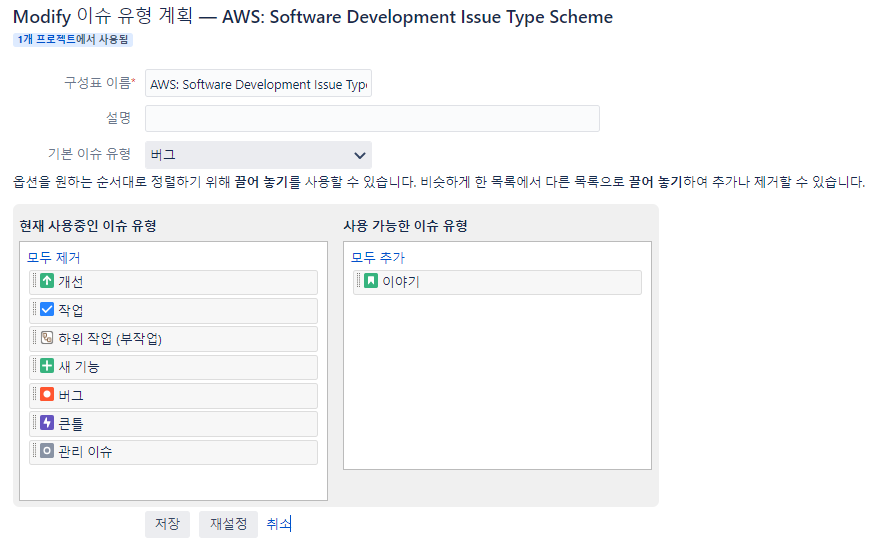The width and height of the screenshot is (893, 543).
Task: Grab the drag handle of 이야기 row
Action: (x=358, y=280)
